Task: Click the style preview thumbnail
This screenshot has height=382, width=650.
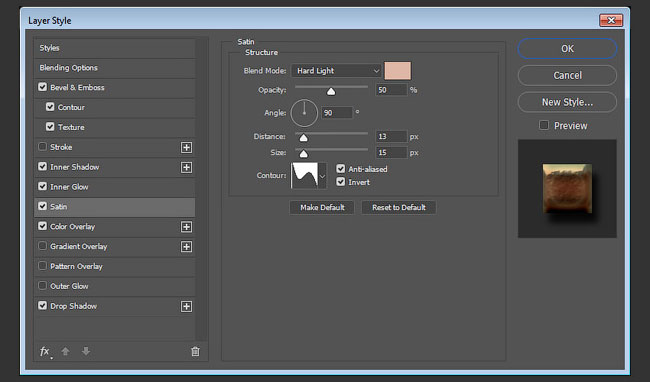Action: 567,189
